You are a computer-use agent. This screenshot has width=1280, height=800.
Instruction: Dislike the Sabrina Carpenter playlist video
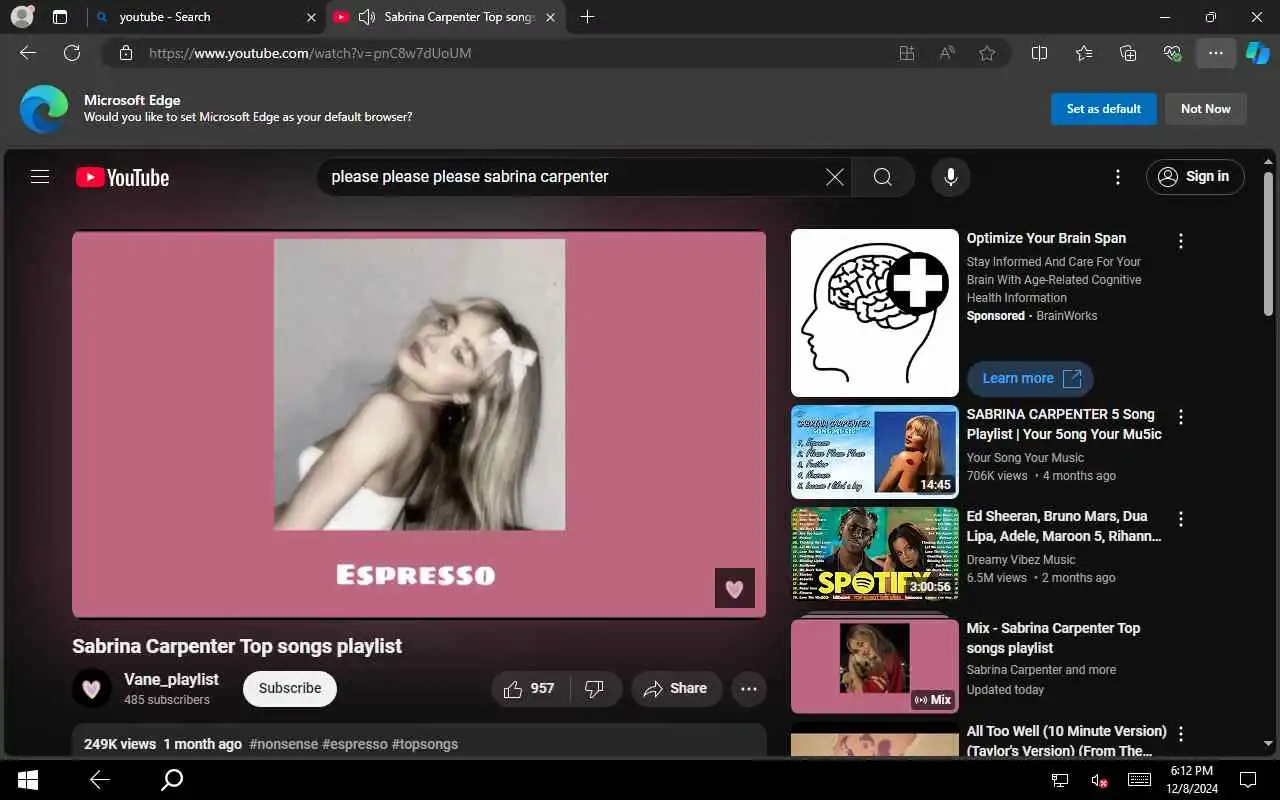coord(595,689)
